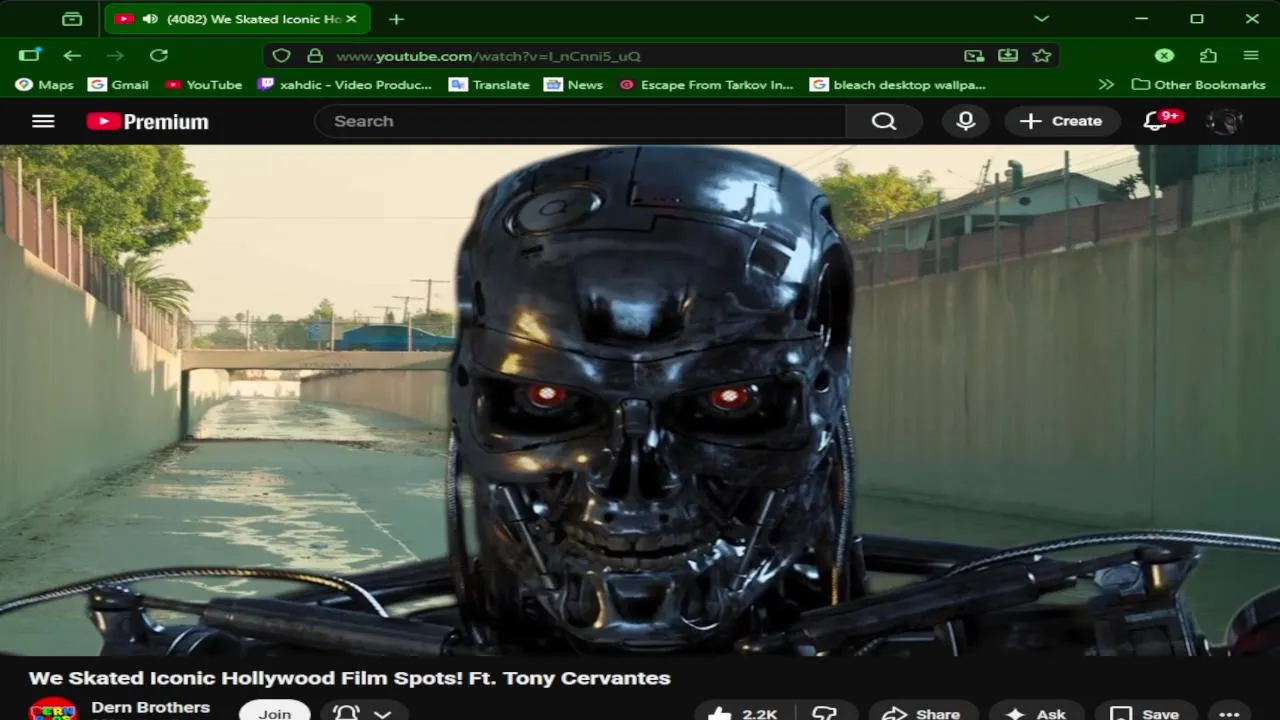Share this video
Image resolution: width=1280 pixels, height=720 pixels.
pos(922,713)
